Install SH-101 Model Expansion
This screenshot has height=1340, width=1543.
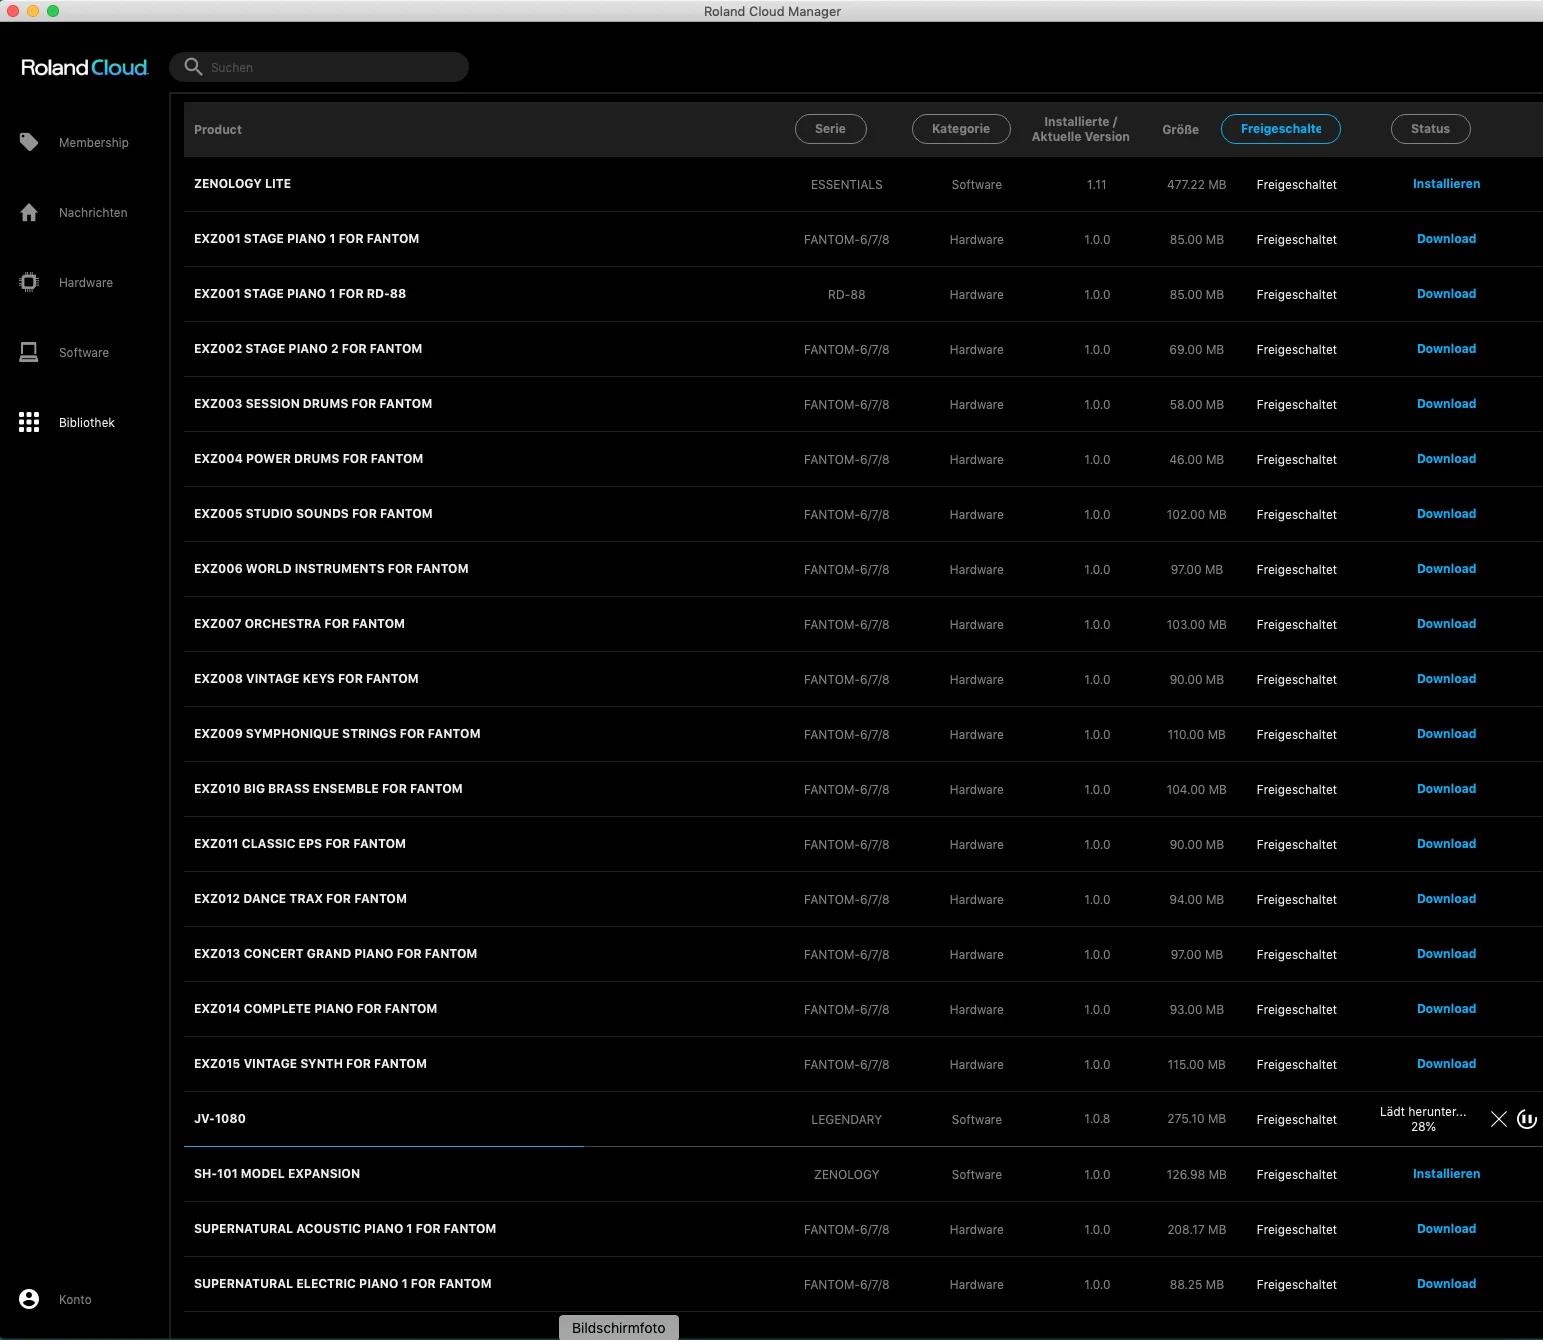pos(1446,1174)
